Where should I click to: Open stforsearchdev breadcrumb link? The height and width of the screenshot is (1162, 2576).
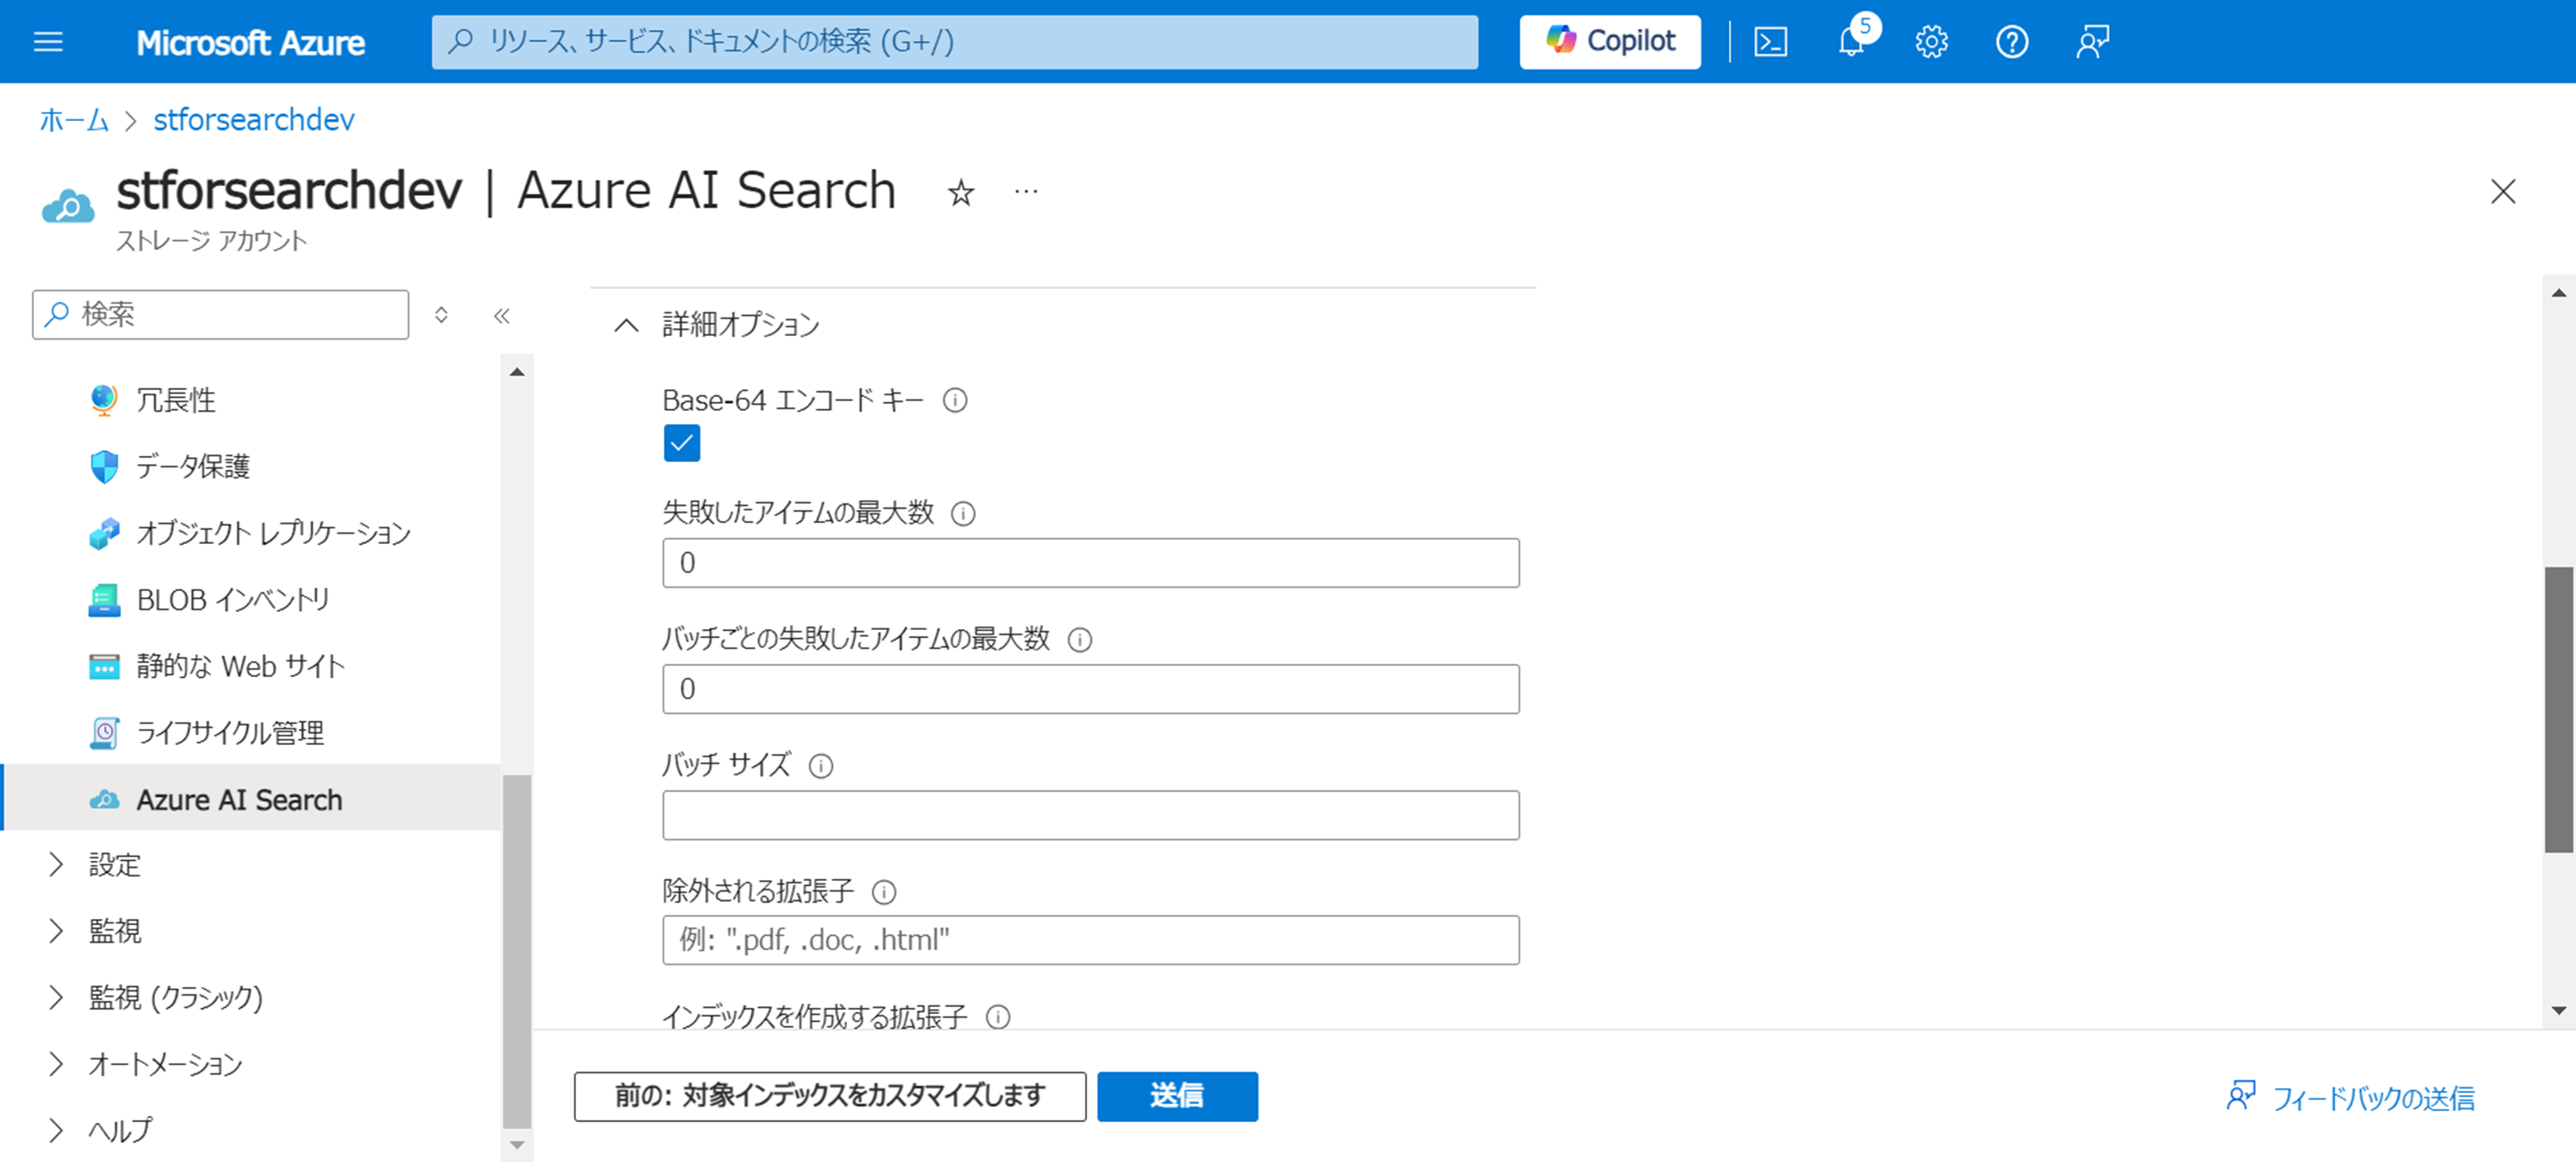point(253,120)
